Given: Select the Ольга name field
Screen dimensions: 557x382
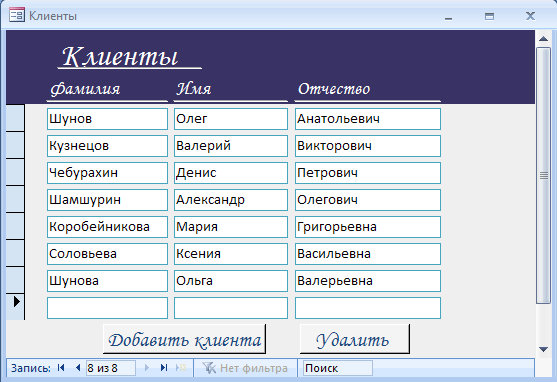Looking at the screenshot, I should coord(231,281).
